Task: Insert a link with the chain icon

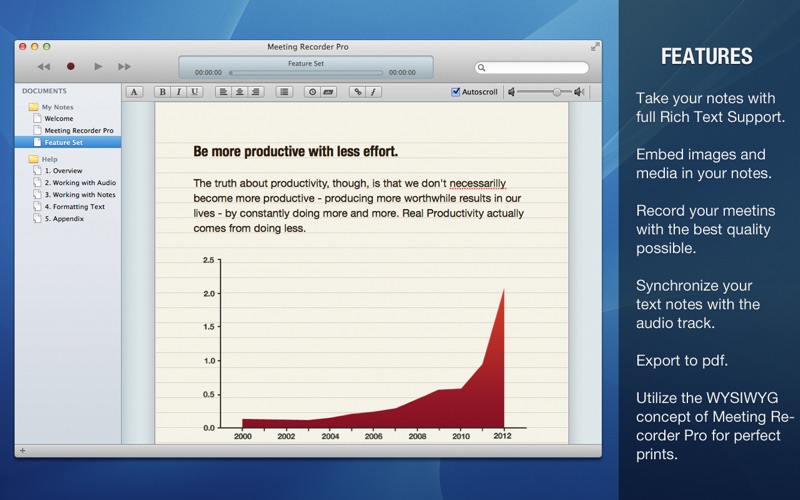Action: 357,92
